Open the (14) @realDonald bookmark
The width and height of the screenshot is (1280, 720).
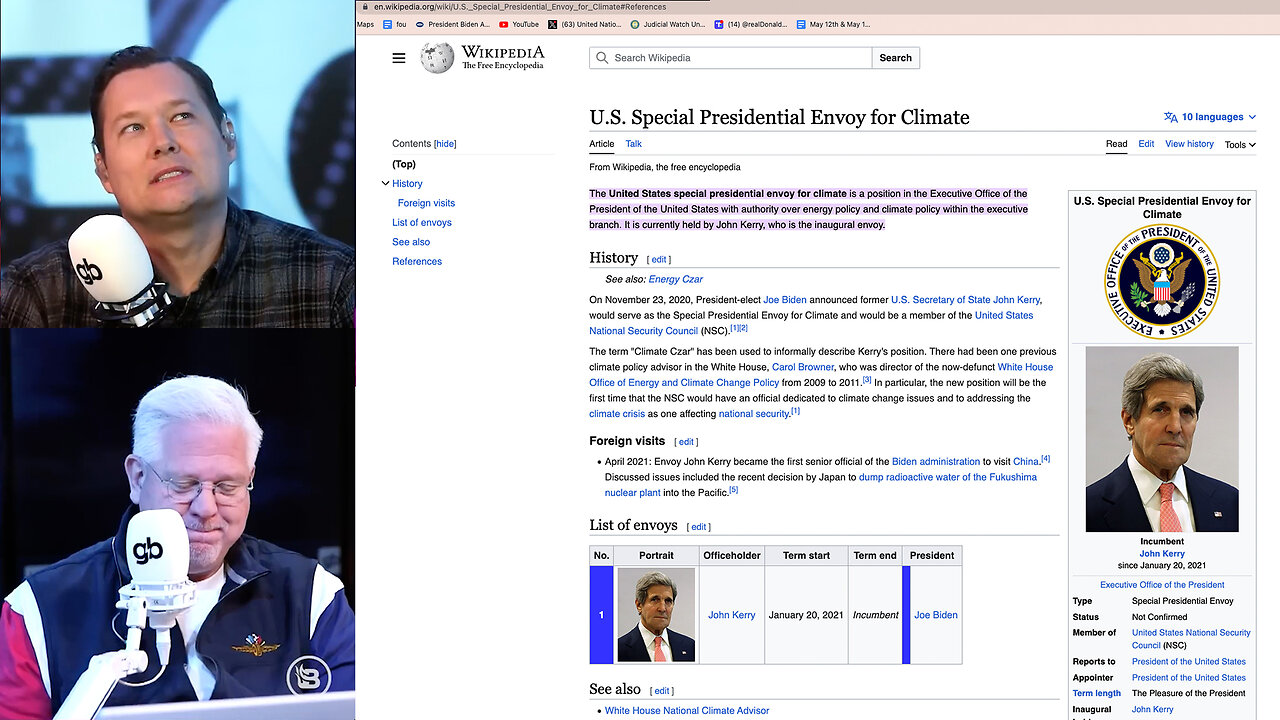click(x=751, y=24)
